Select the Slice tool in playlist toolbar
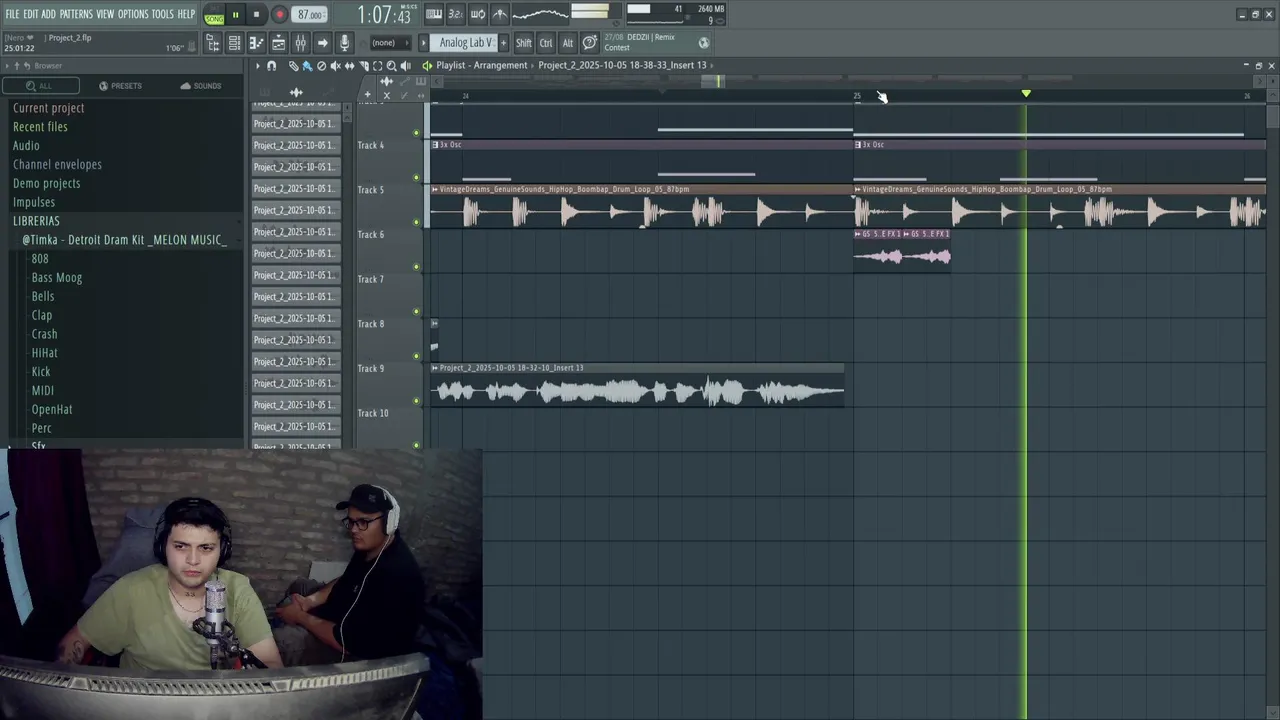 pos(363,66)
